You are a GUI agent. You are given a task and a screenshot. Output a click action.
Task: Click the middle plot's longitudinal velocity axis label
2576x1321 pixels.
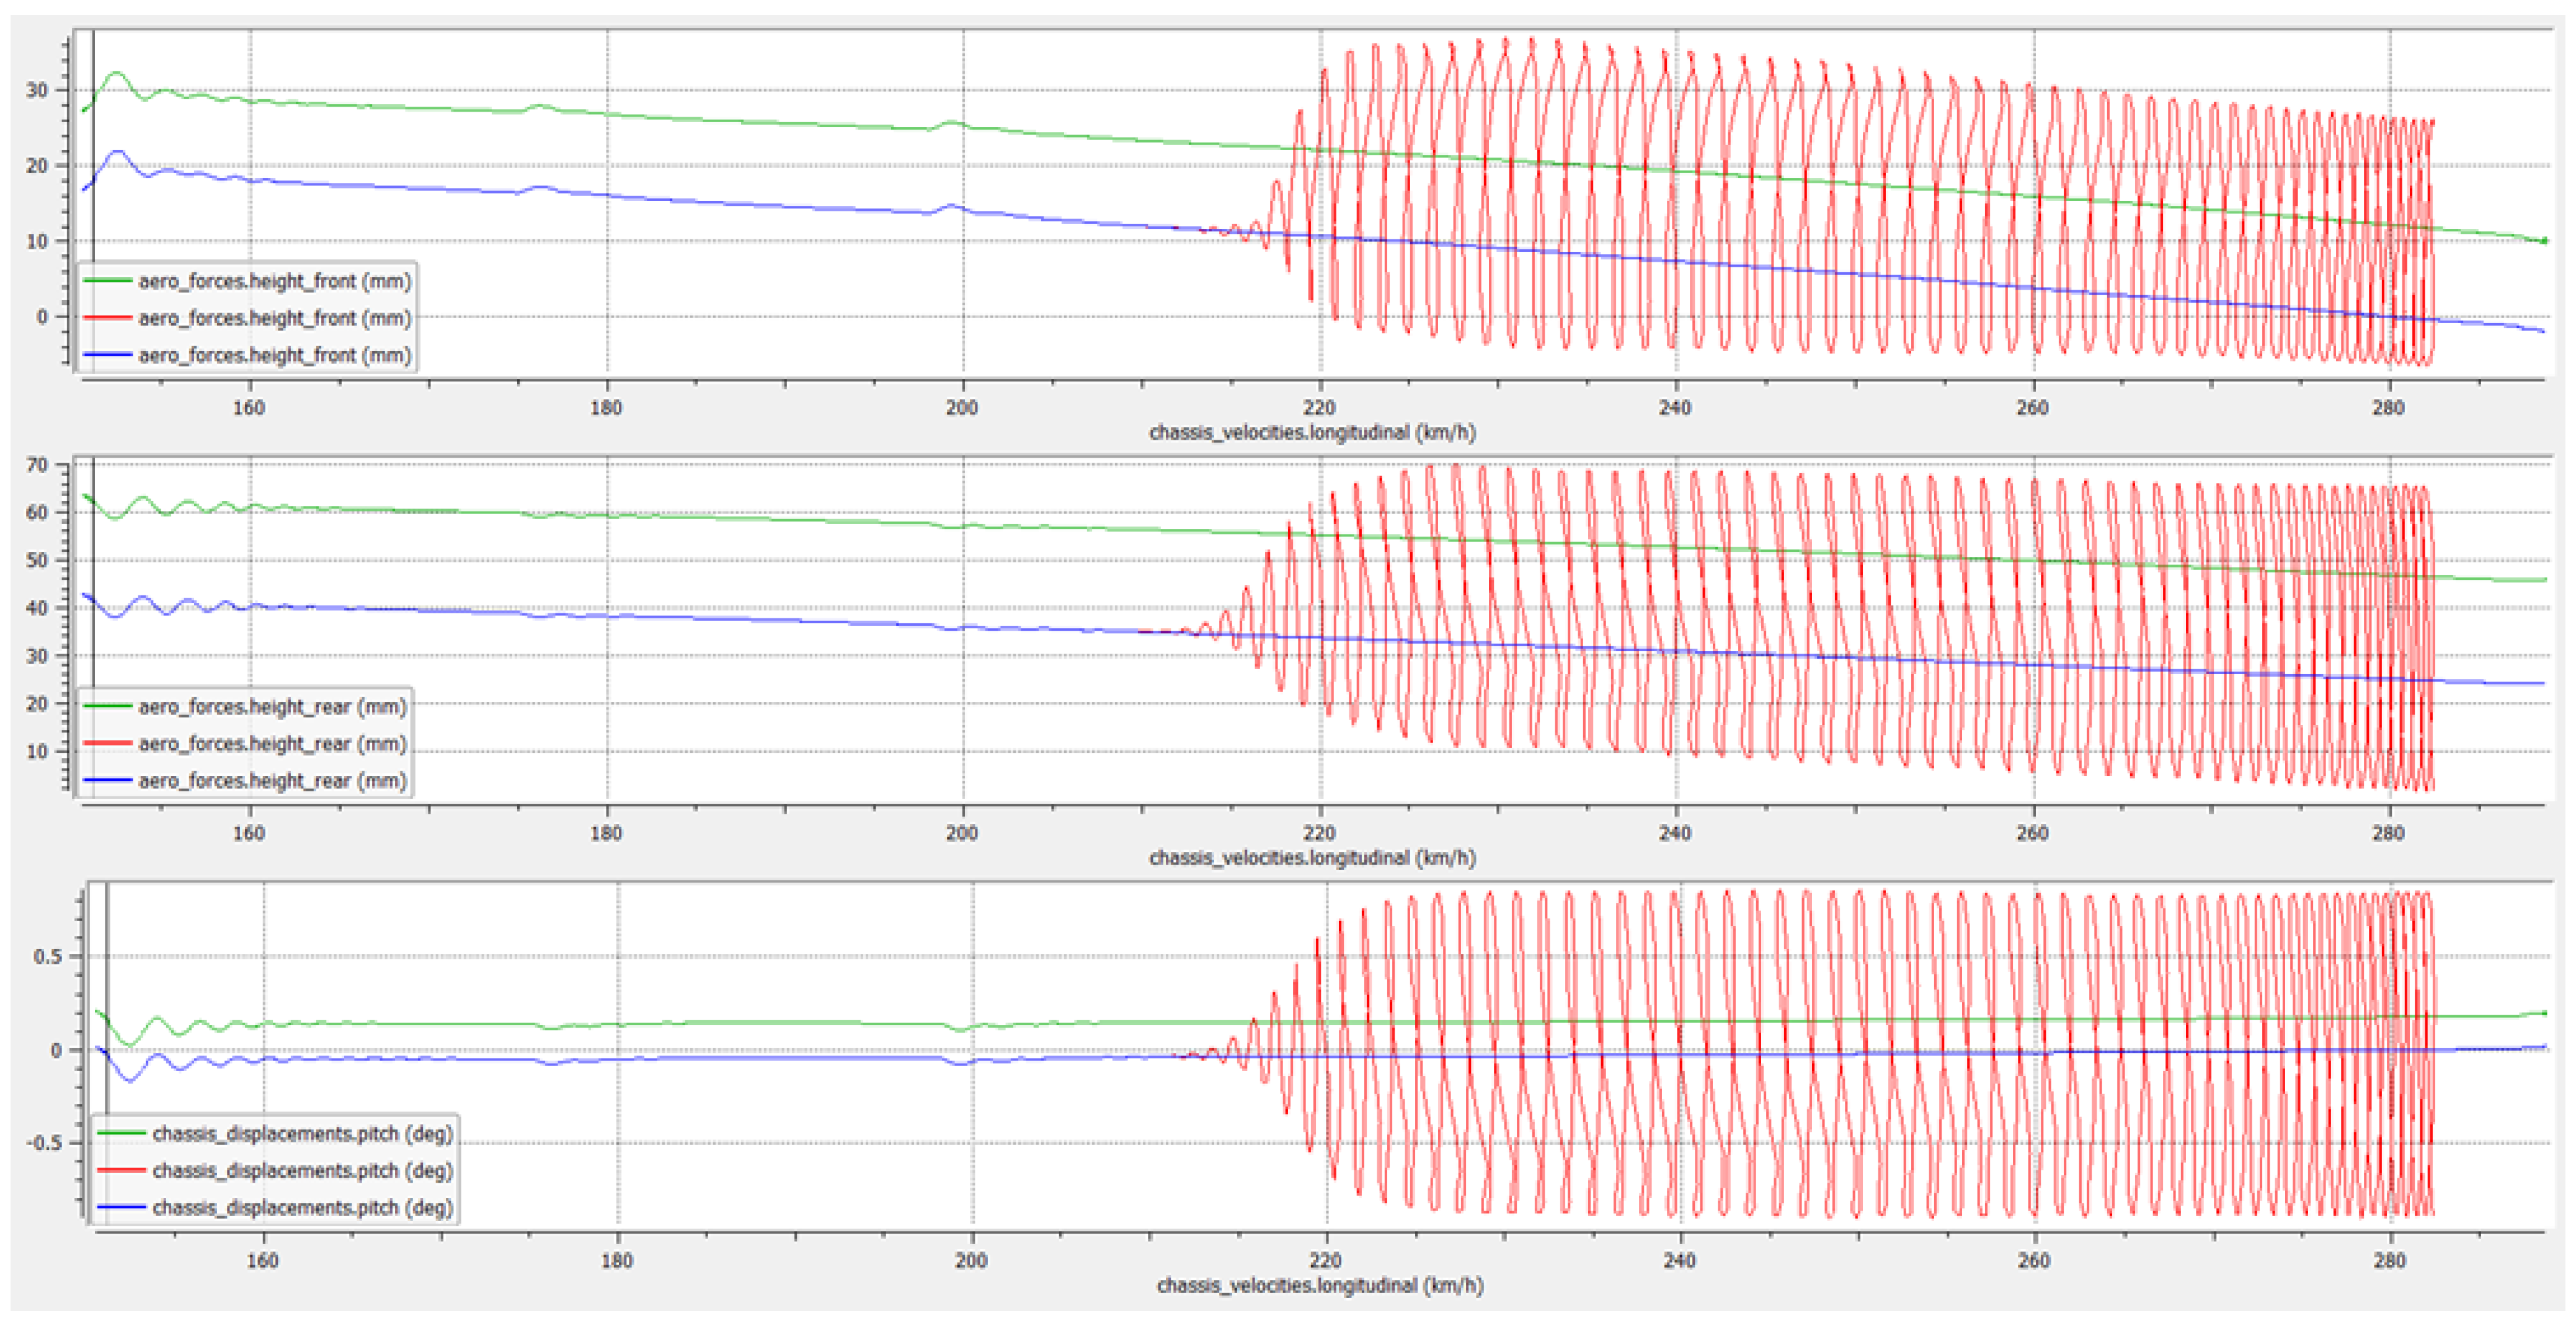(x=1312, y=858)
